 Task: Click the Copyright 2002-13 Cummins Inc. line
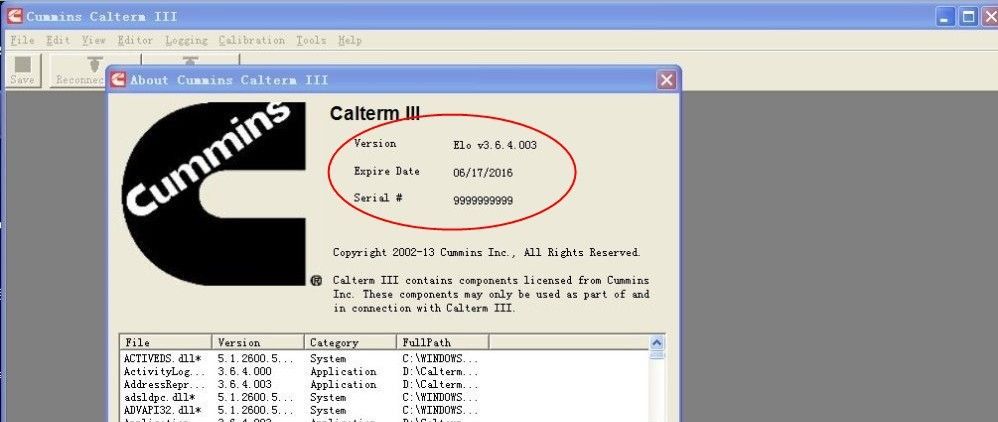click(x=486, y=253)
